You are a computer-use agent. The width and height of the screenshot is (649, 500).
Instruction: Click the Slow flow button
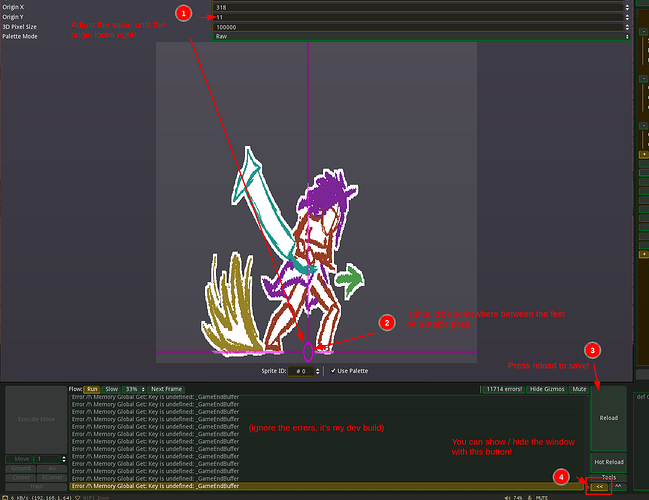(111, 389)
